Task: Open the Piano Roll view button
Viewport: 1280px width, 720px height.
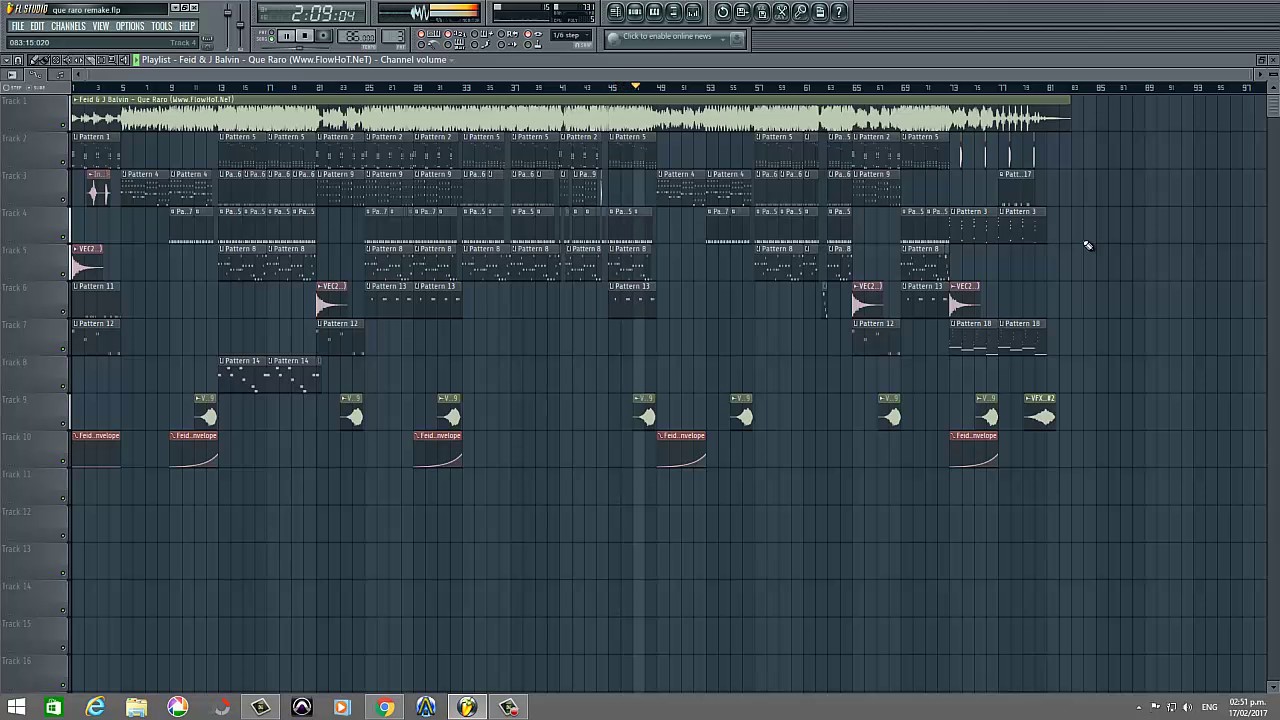Action: click(654, 12)
